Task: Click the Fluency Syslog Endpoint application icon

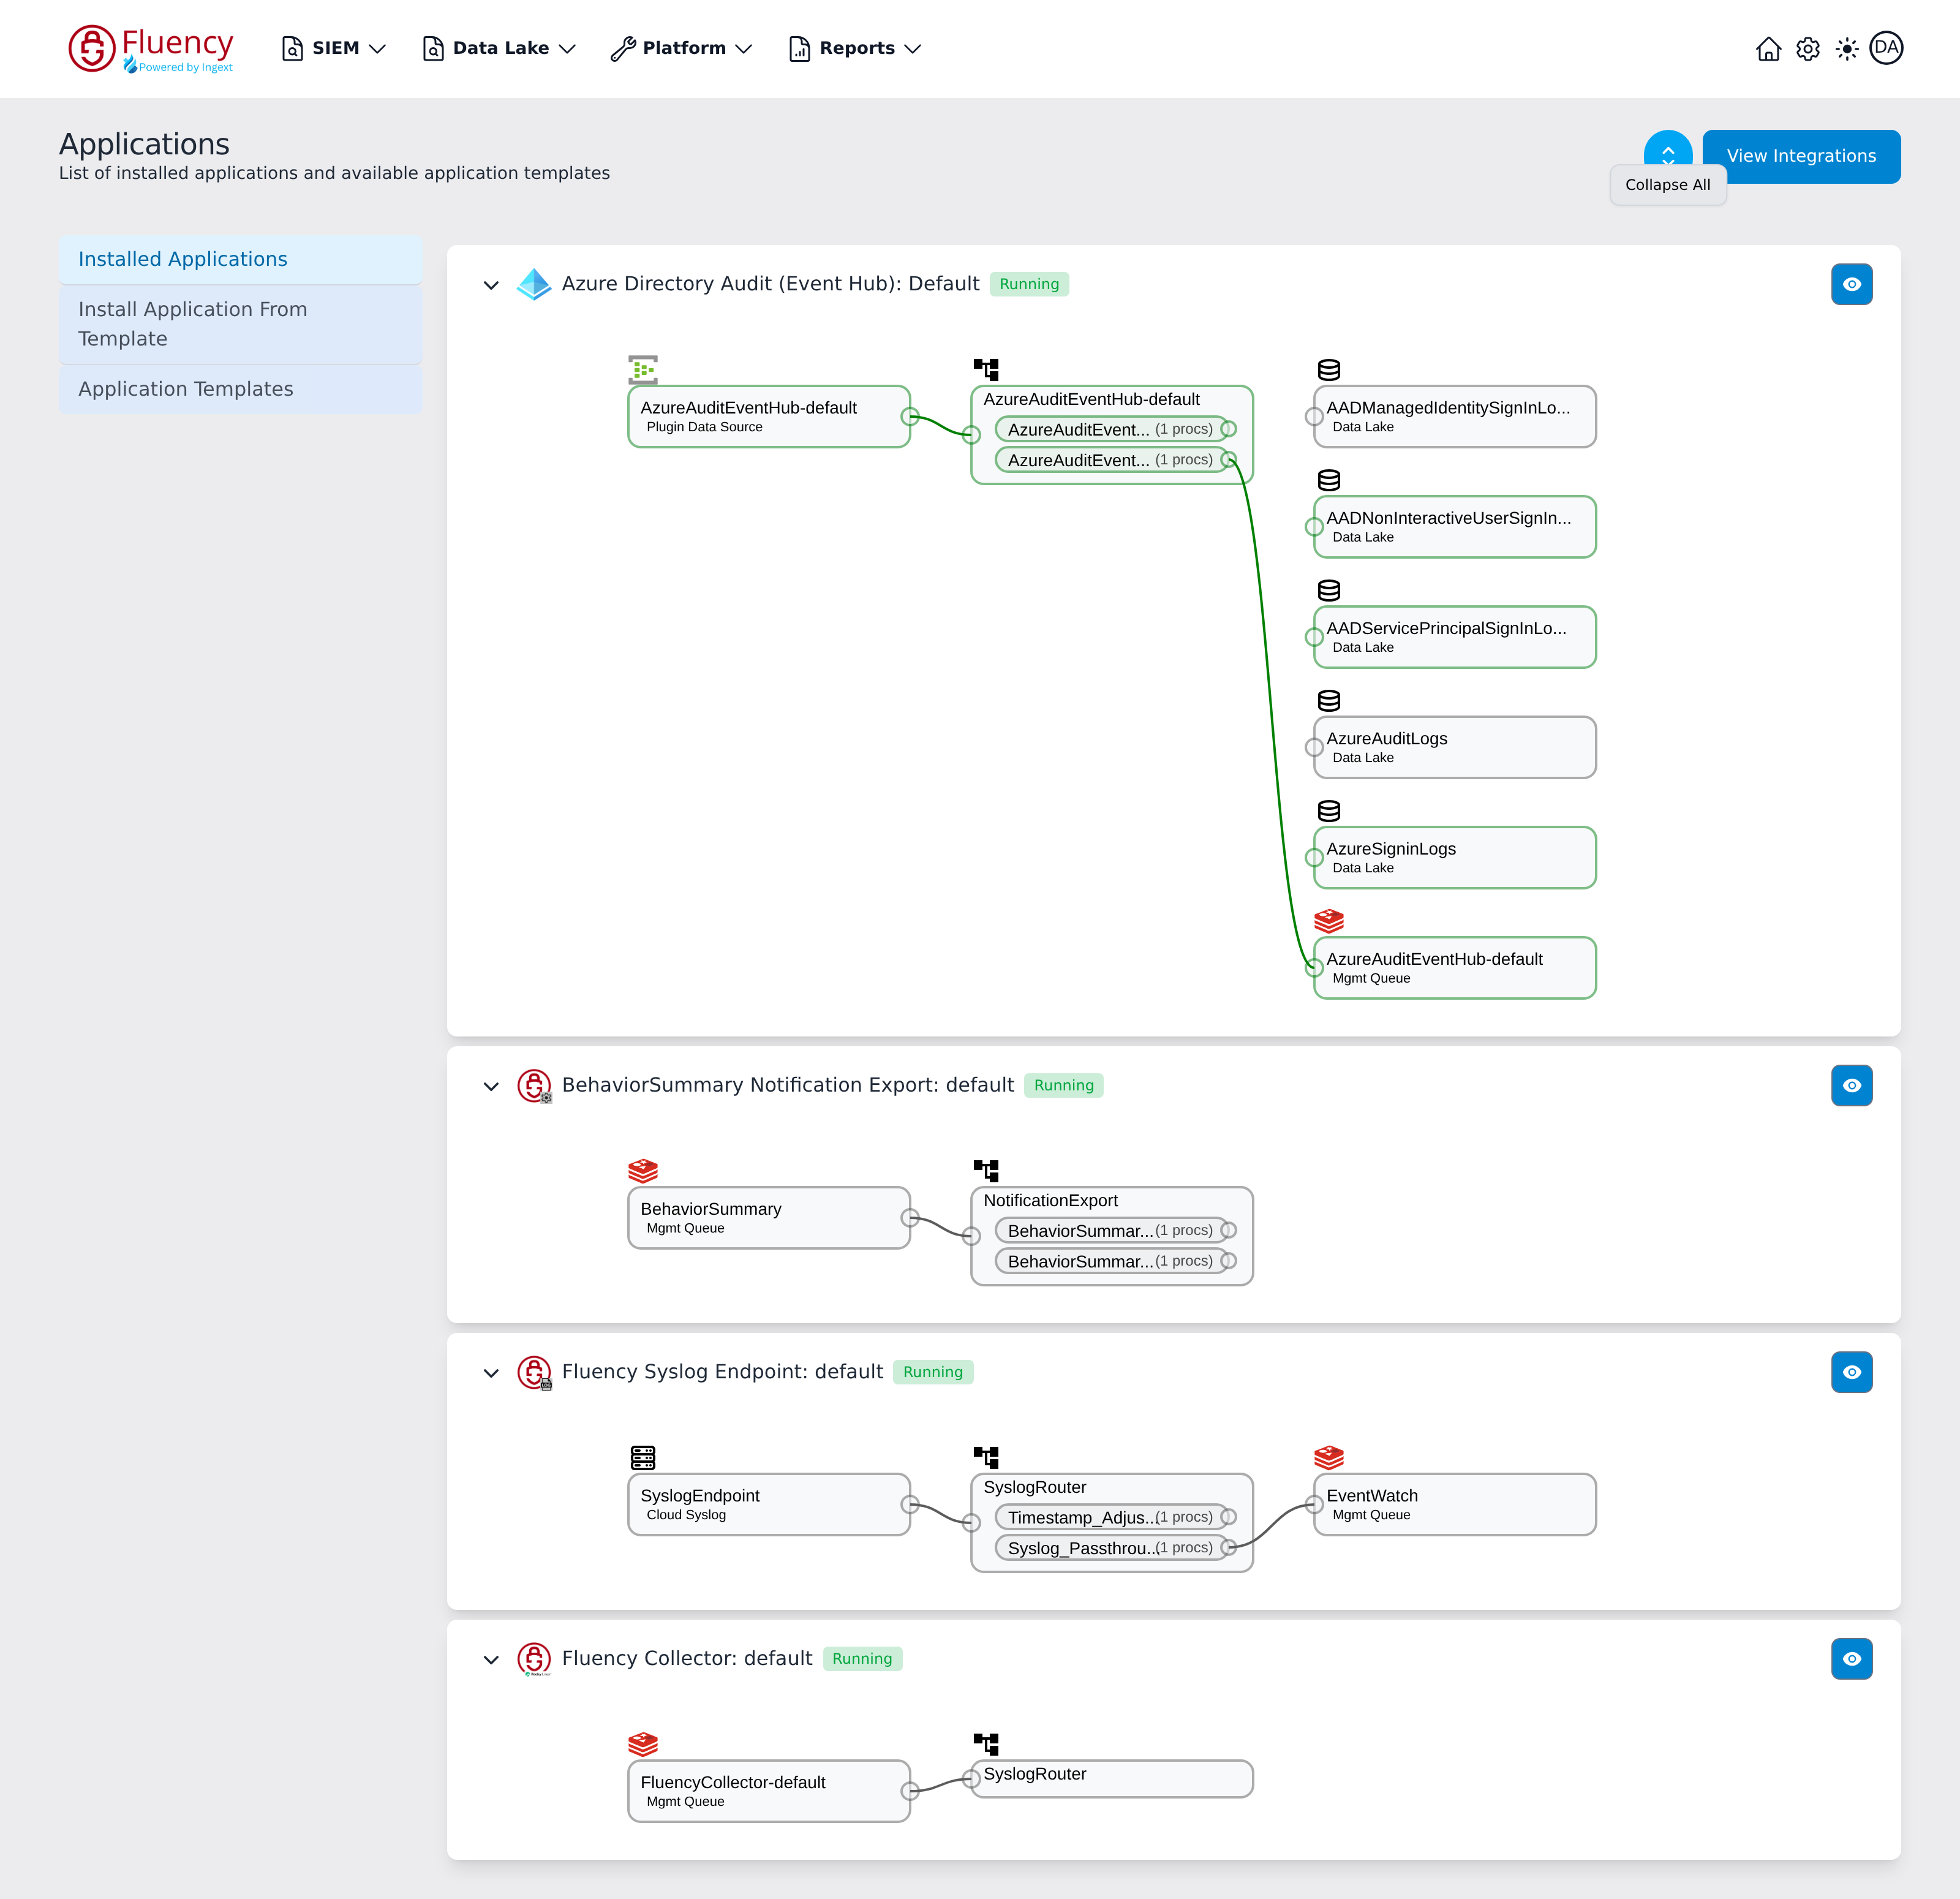Action: (x=534, y=1372)
